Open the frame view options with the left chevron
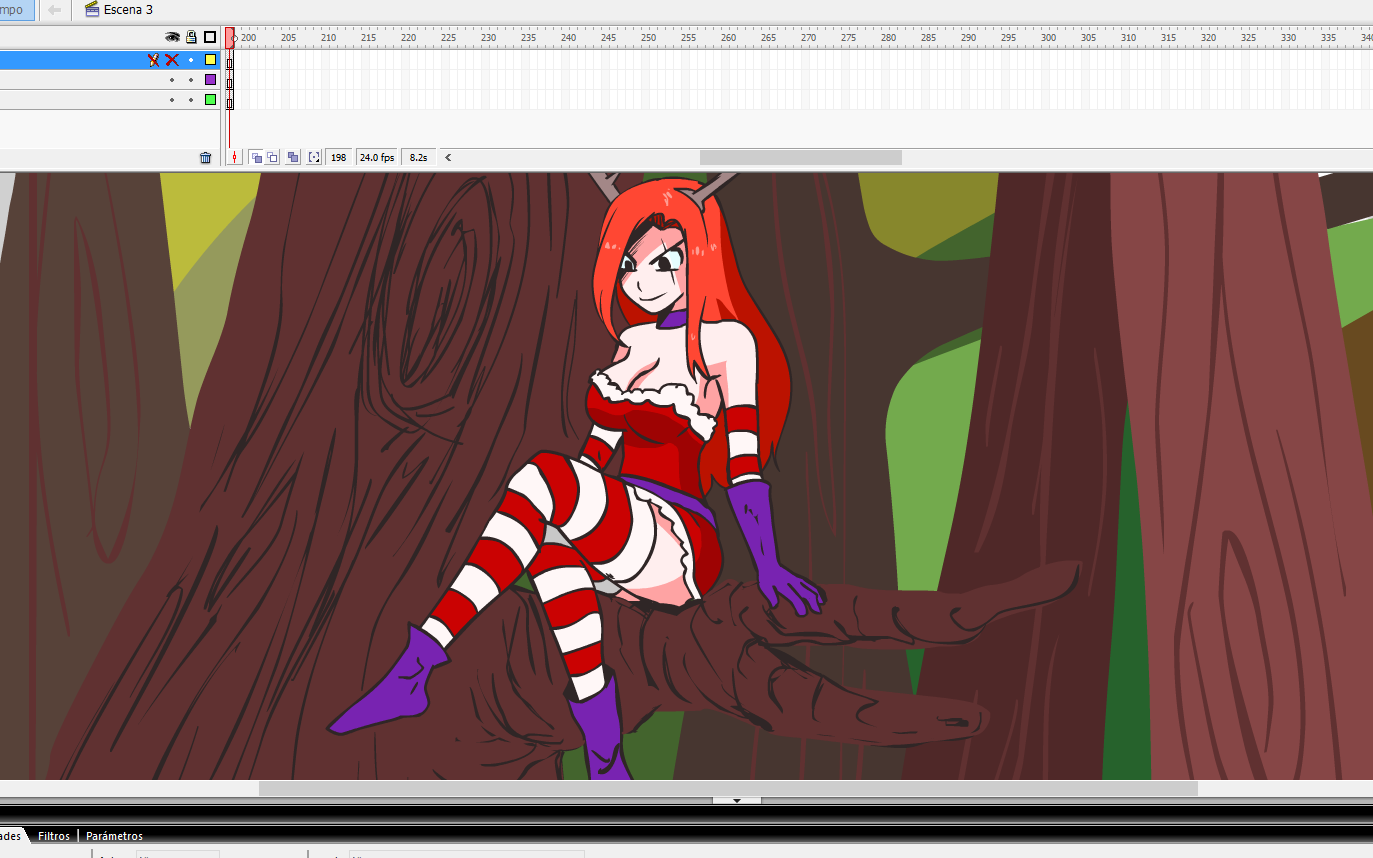The image size is (1373, 858). pos(447,157)
